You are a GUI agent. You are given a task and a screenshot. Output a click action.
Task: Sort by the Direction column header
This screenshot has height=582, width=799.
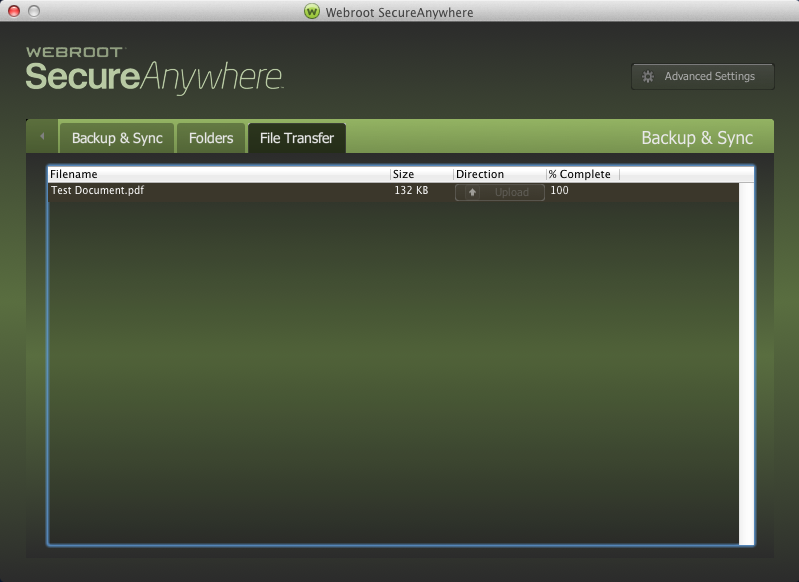coord(499,174)
